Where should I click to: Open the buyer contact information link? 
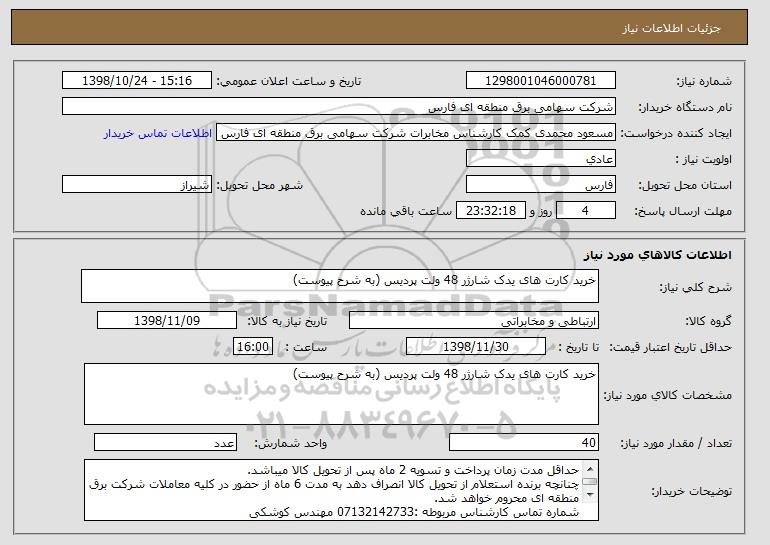(x=158, y=133)
